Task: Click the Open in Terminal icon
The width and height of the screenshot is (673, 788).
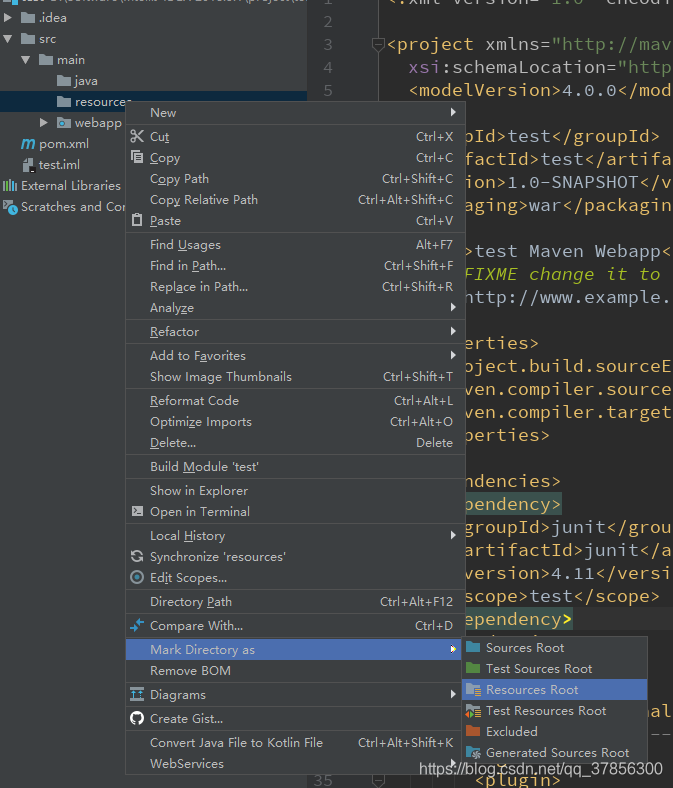Action: pyautogui.click(x=137, y=511)
